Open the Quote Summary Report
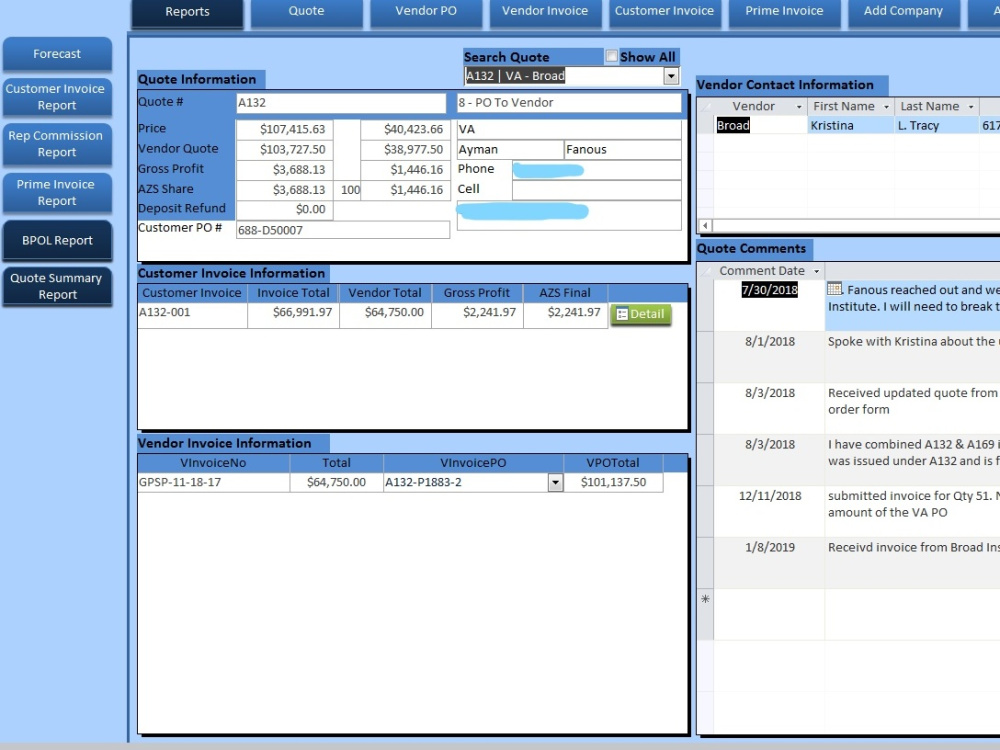This screenshot has width=1000, height=750. (57, 286)
